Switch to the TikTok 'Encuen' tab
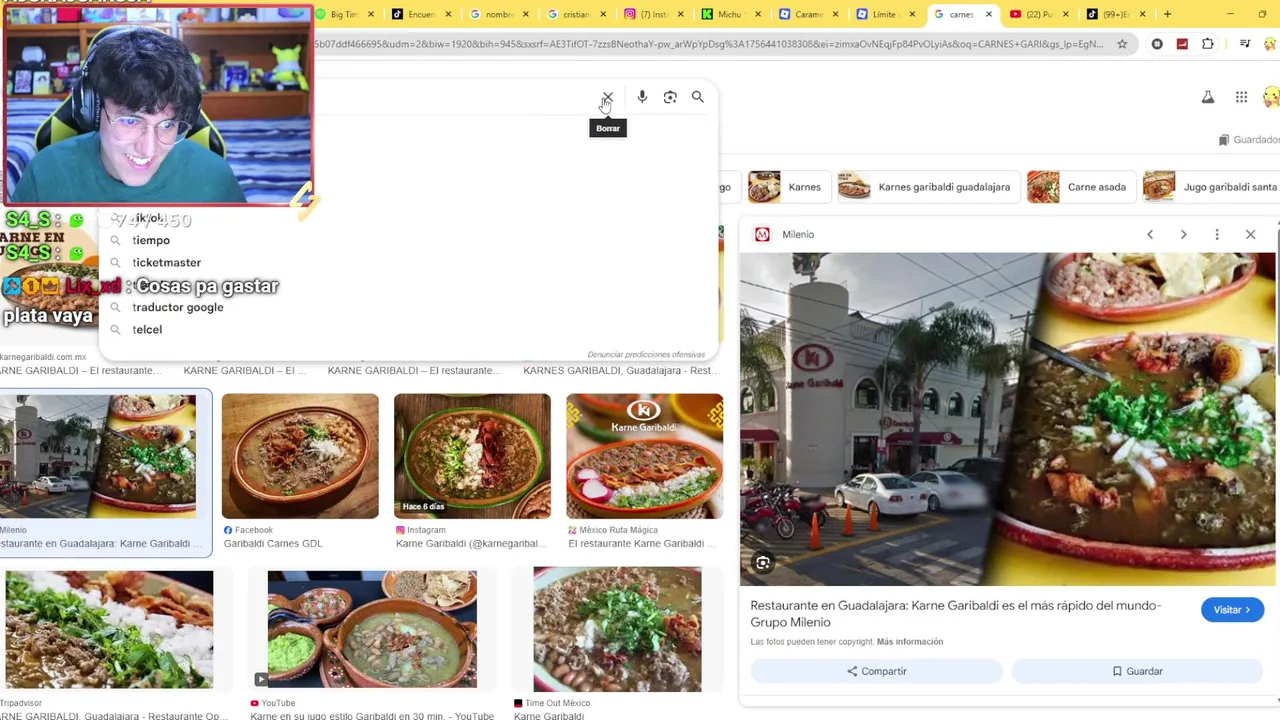1280x720 pixels. [x=423, y=14]
